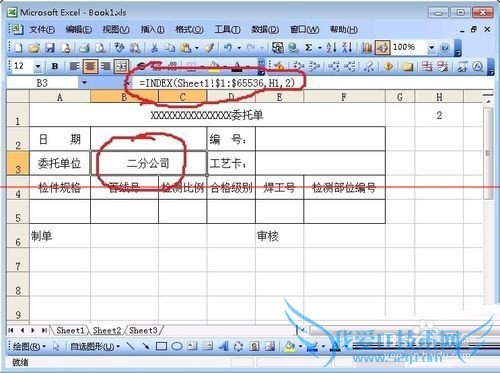Select row 5 header
This screenshot has height=373, width=500.
point(18,212)
